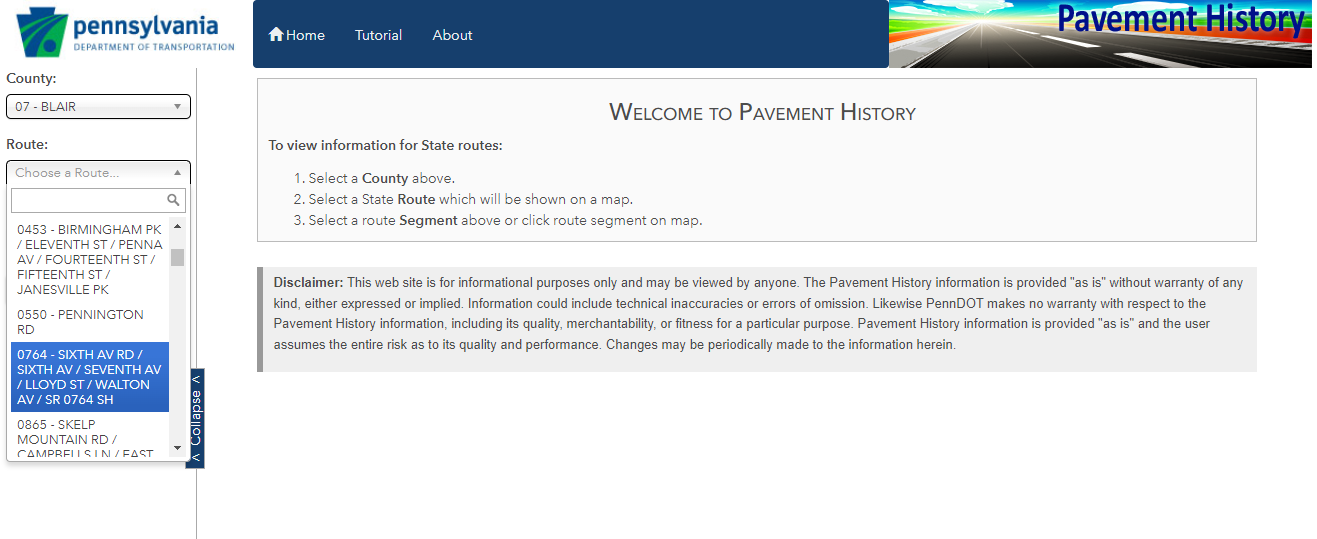The width and height of the screenshot is (1317, 539).
Task: Click the route list scrollbar thumb
Action: click(x=177, y=257)
